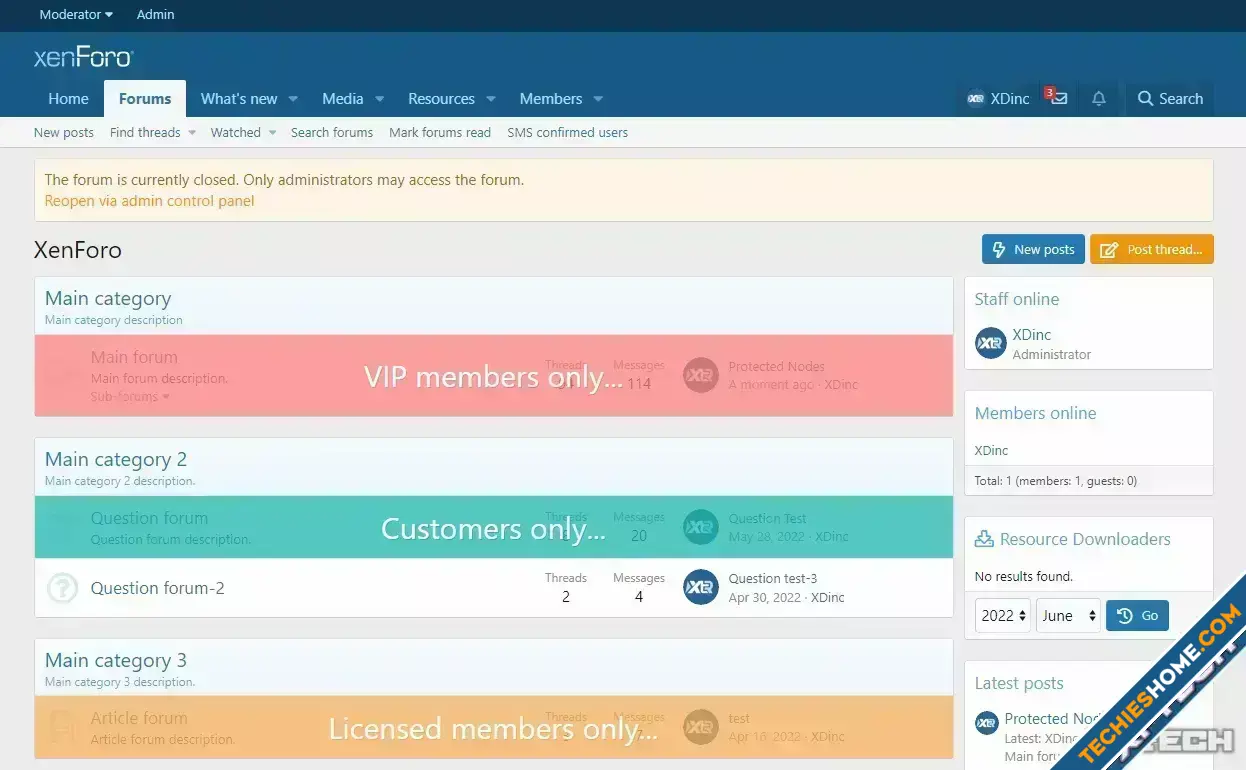Click the avatar beside Question test-3
1246x770 pixels.
[x=701, y=588]
